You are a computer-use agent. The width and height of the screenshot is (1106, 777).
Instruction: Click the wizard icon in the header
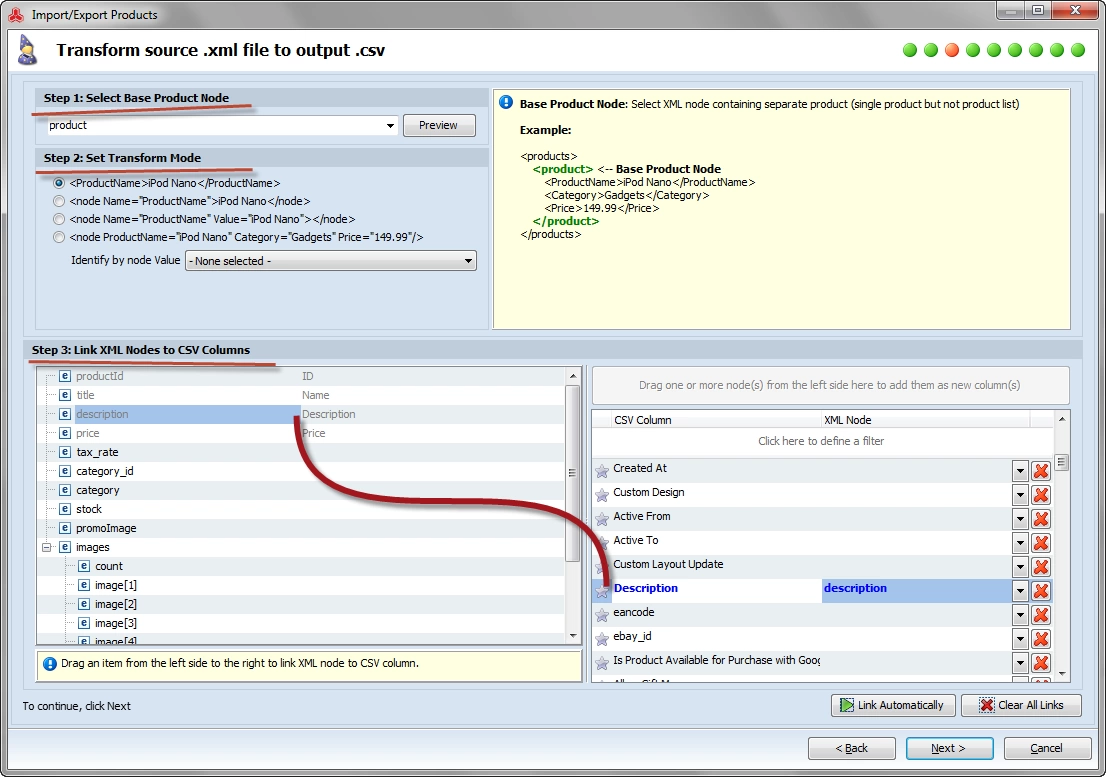[27, 50]
